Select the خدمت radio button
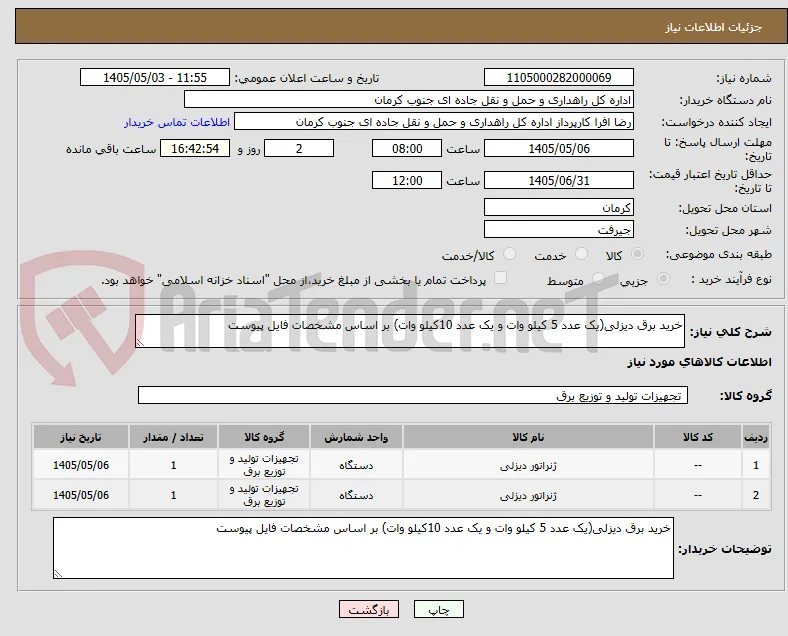788x636 pixels. click(x=581, y=254)
